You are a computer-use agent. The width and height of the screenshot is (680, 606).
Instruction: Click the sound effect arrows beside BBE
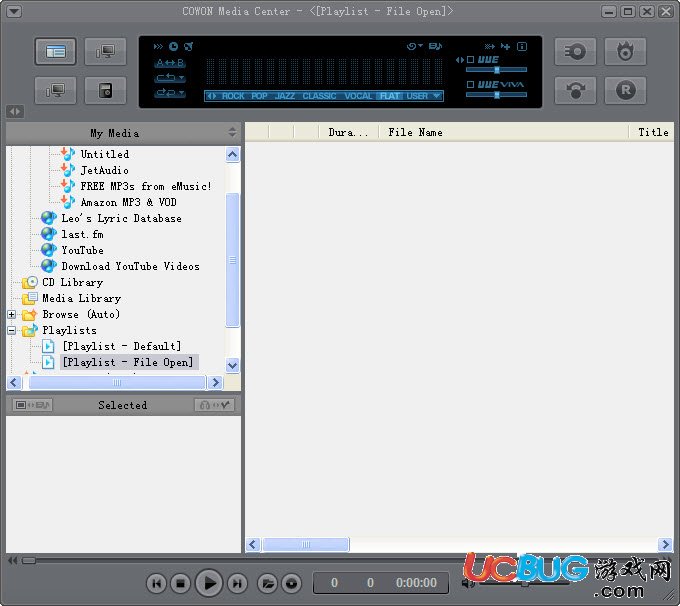[460, 60]
